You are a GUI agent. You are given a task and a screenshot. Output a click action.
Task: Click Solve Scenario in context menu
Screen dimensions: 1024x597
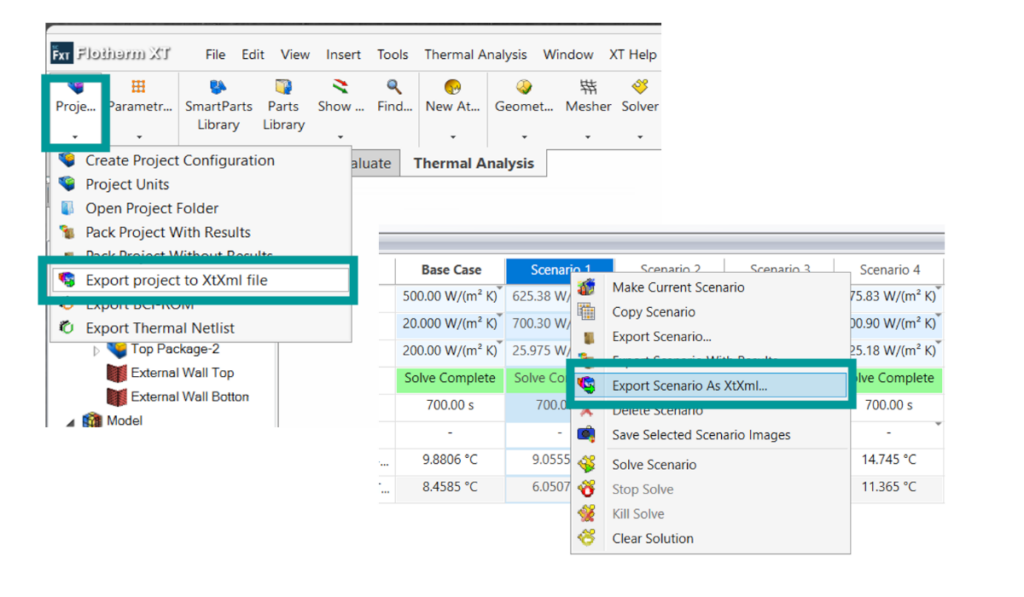654,465
